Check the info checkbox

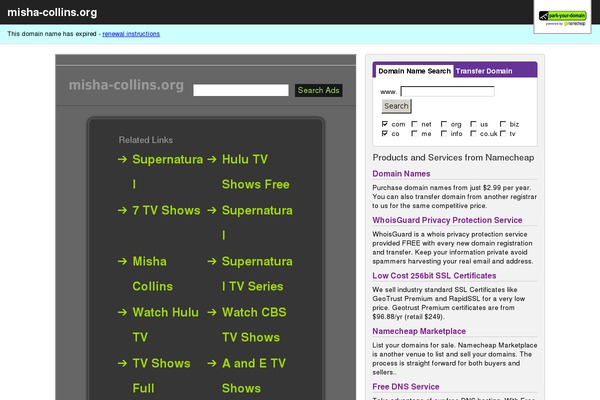point(444,133)
